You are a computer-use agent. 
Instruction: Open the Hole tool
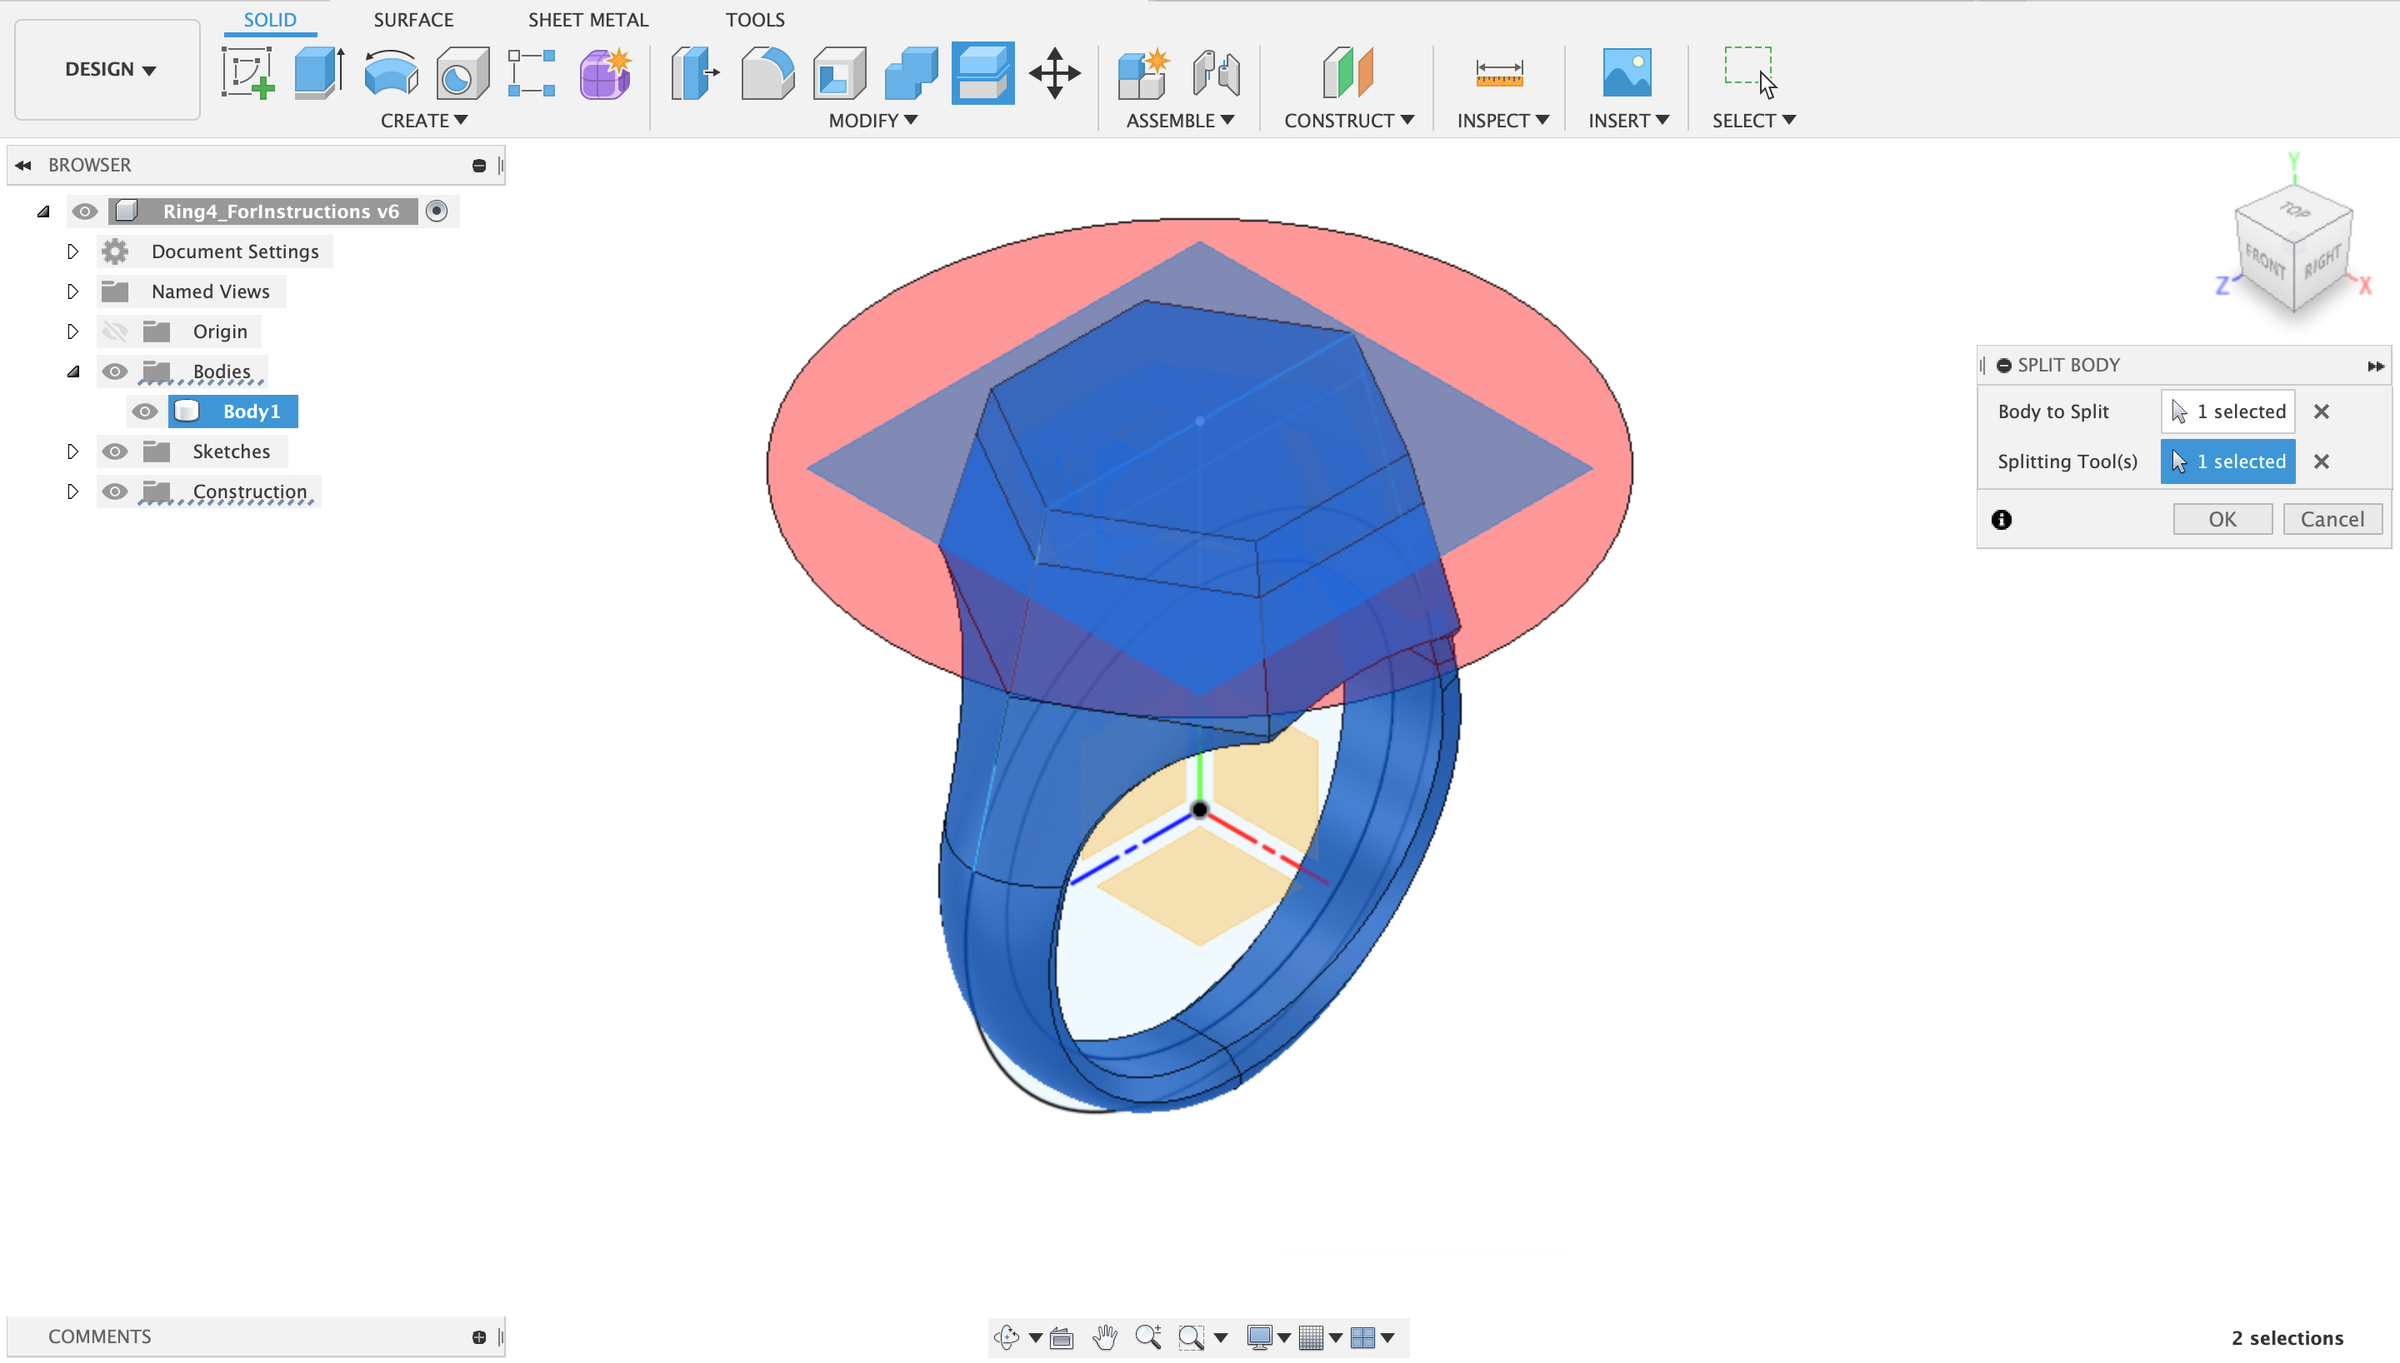click(x=461, y=72)
